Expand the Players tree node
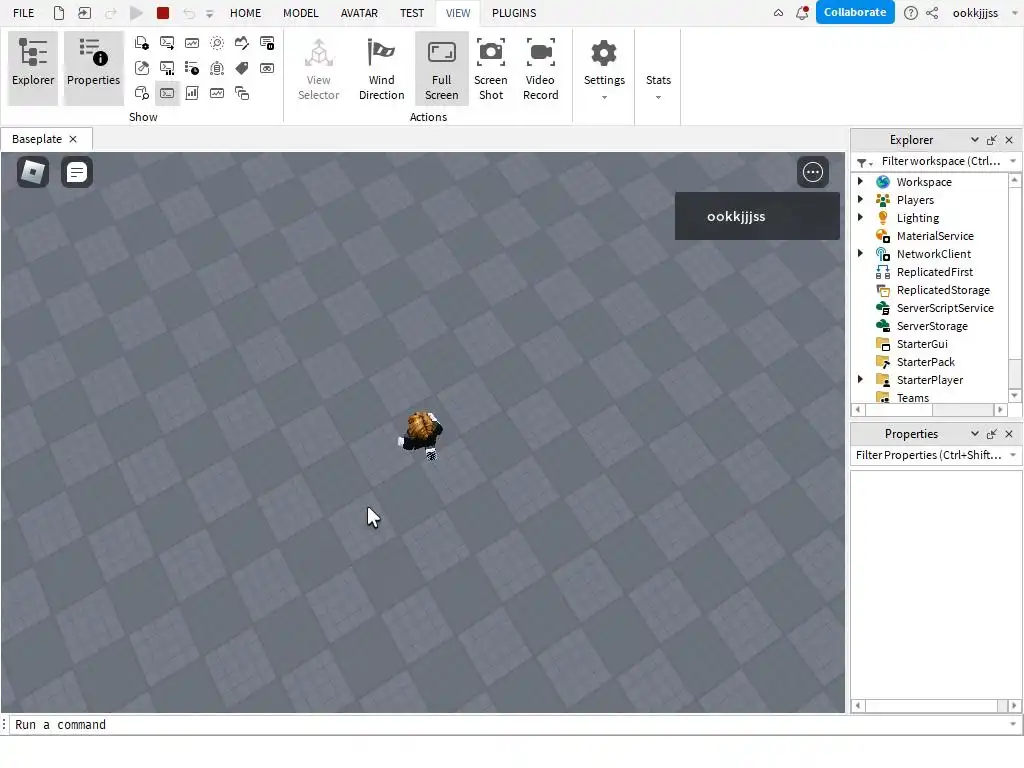 [860, 199]
